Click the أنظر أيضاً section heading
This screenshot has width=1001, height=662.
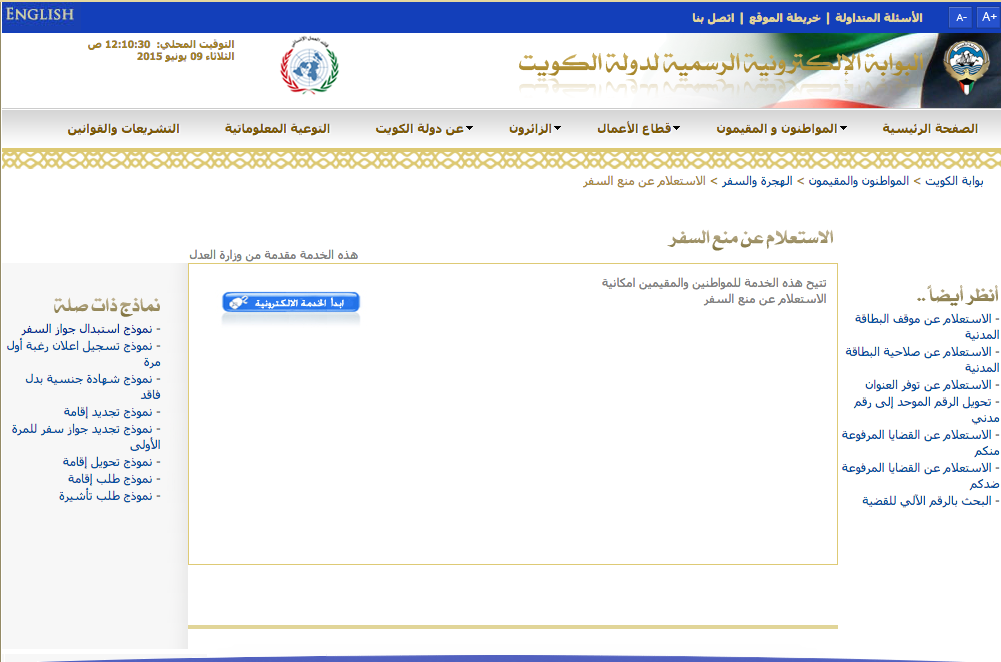coord(957,295)
